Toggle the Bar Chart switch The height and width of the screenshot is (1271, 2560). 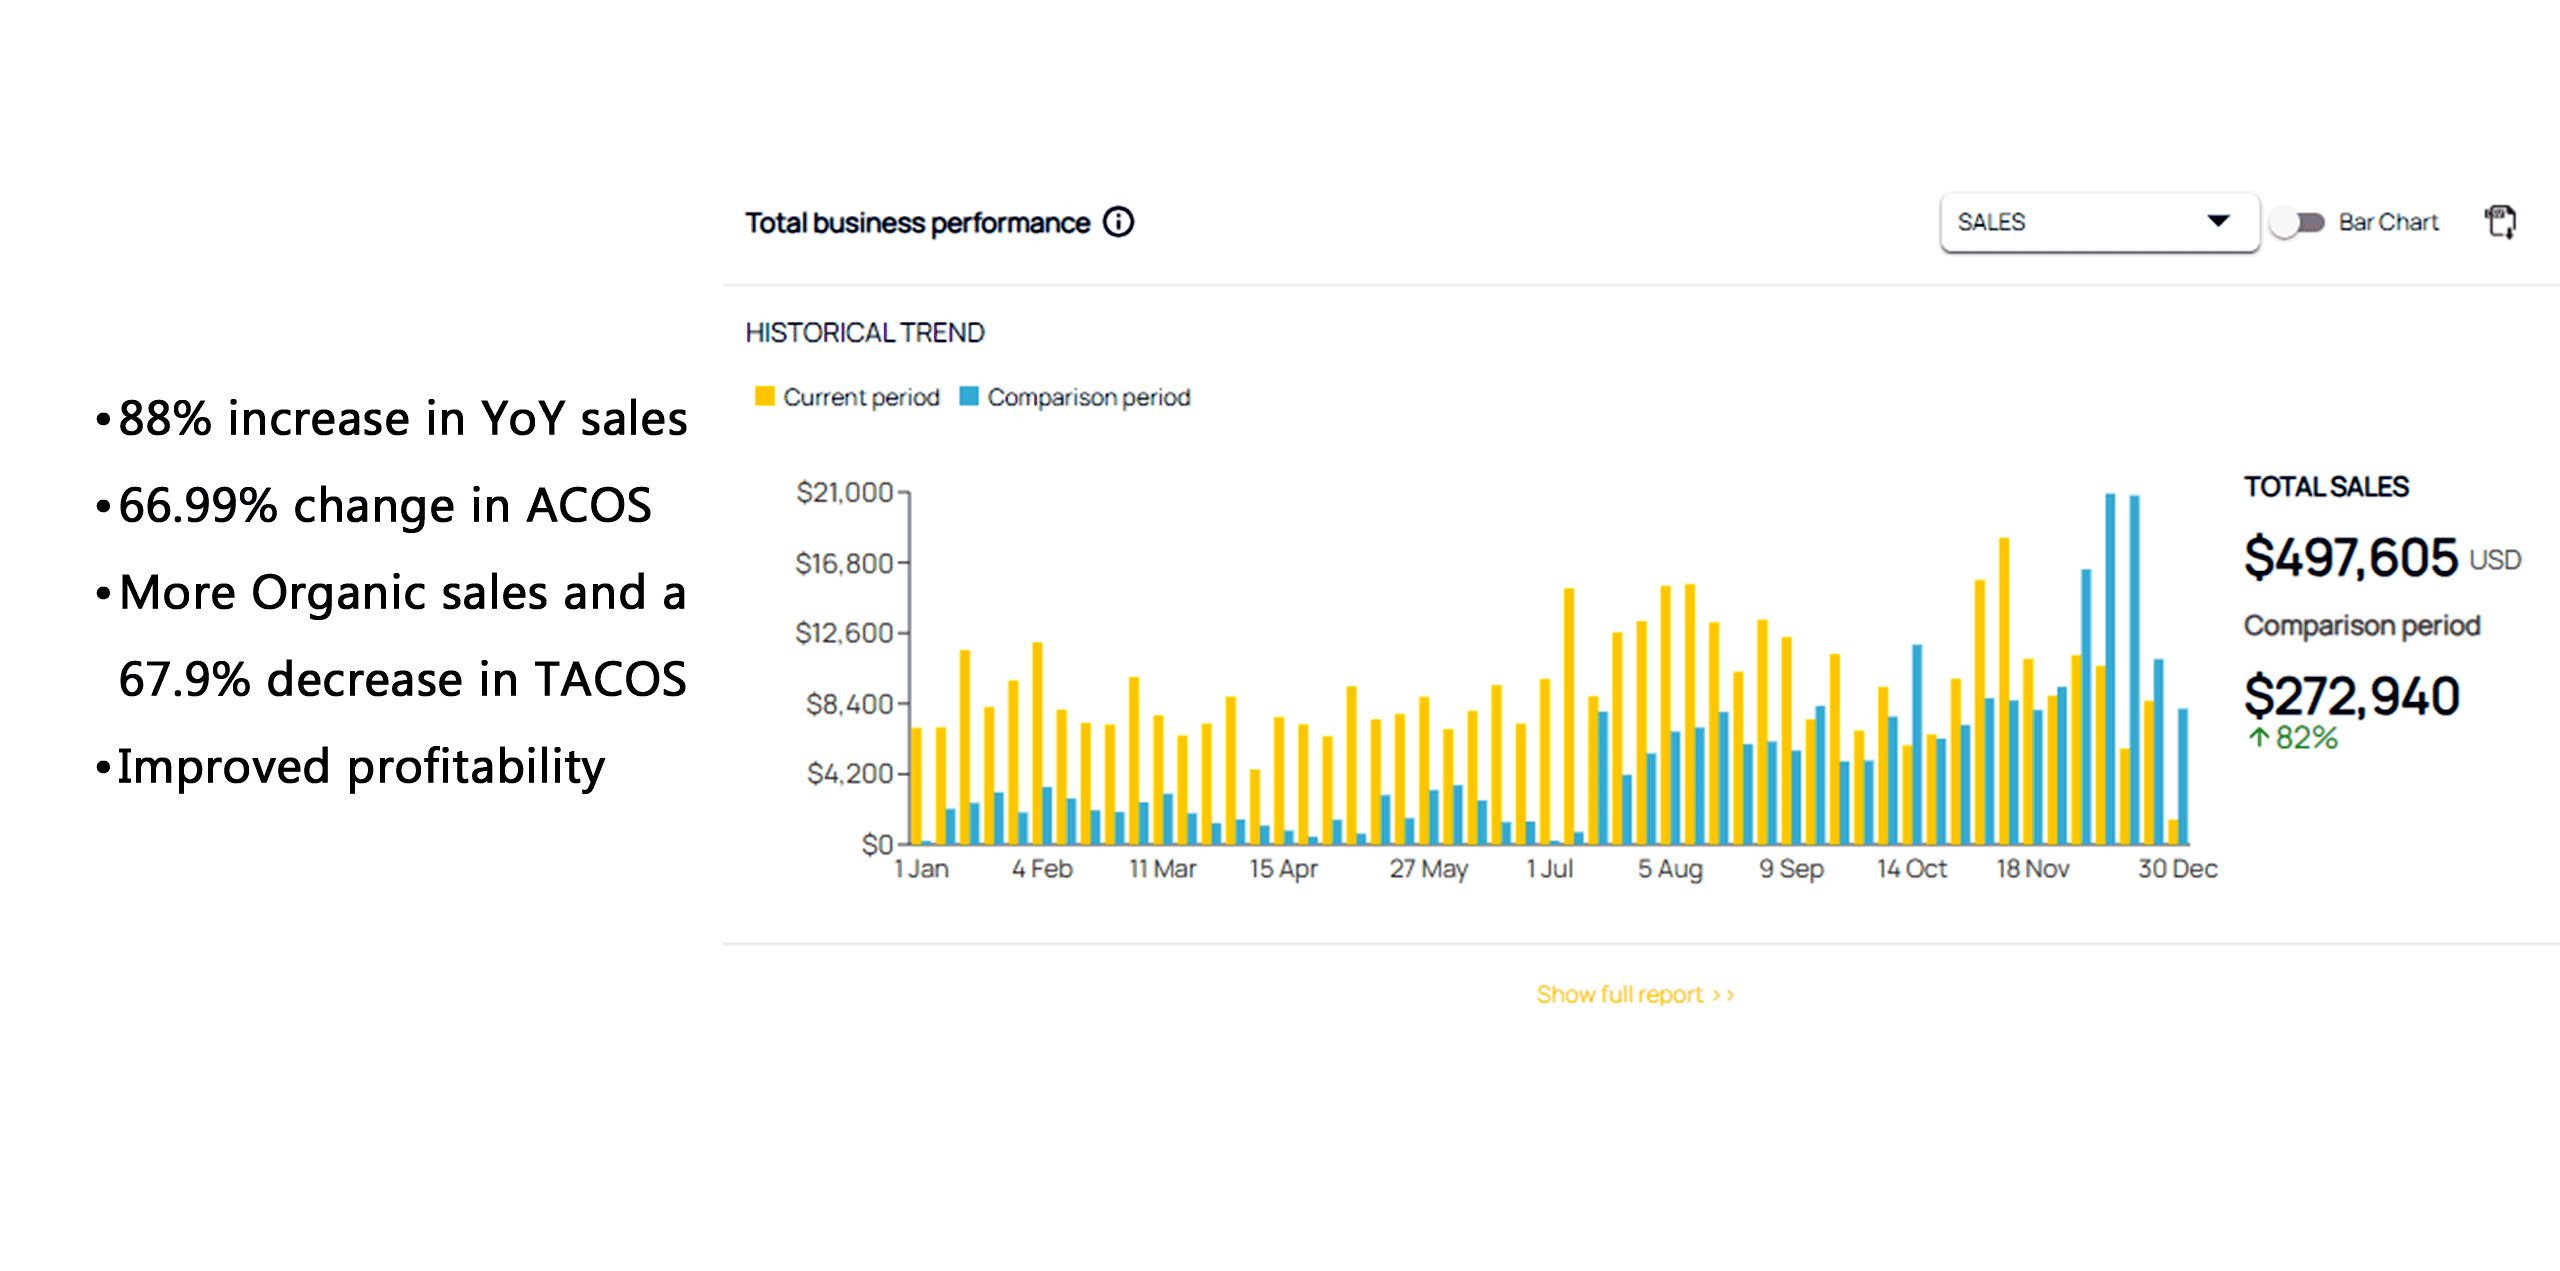pyautogui.click(x=2296, y=222)
